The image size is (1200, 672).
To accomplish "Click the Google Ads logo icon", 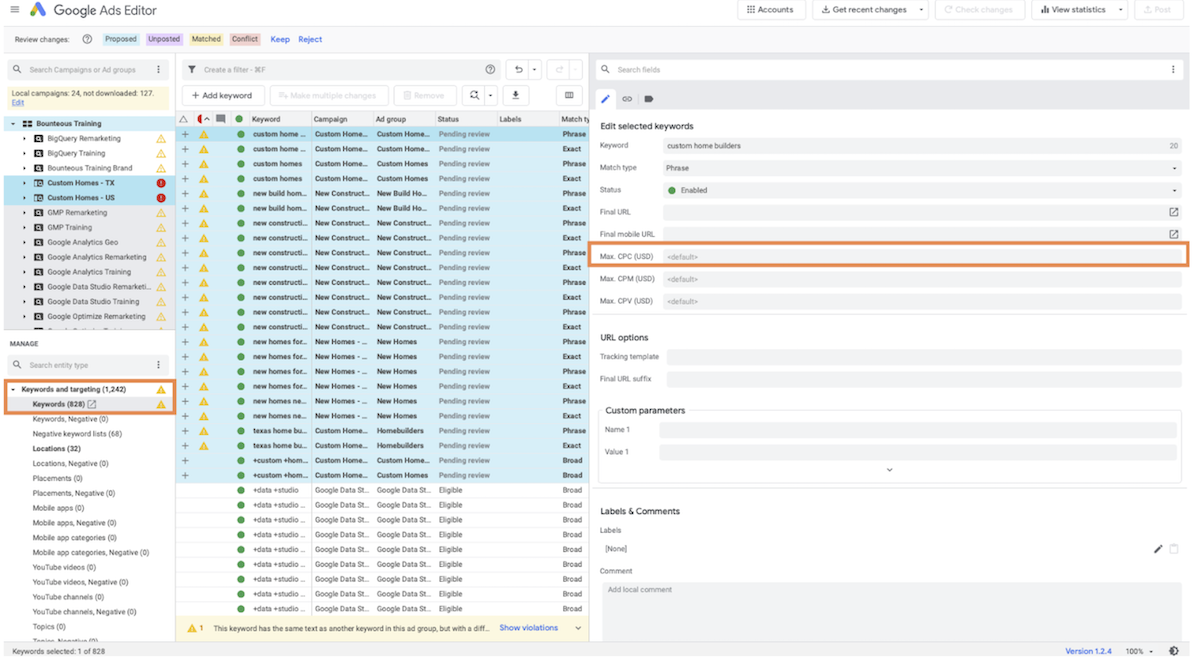I will [38, 10].
